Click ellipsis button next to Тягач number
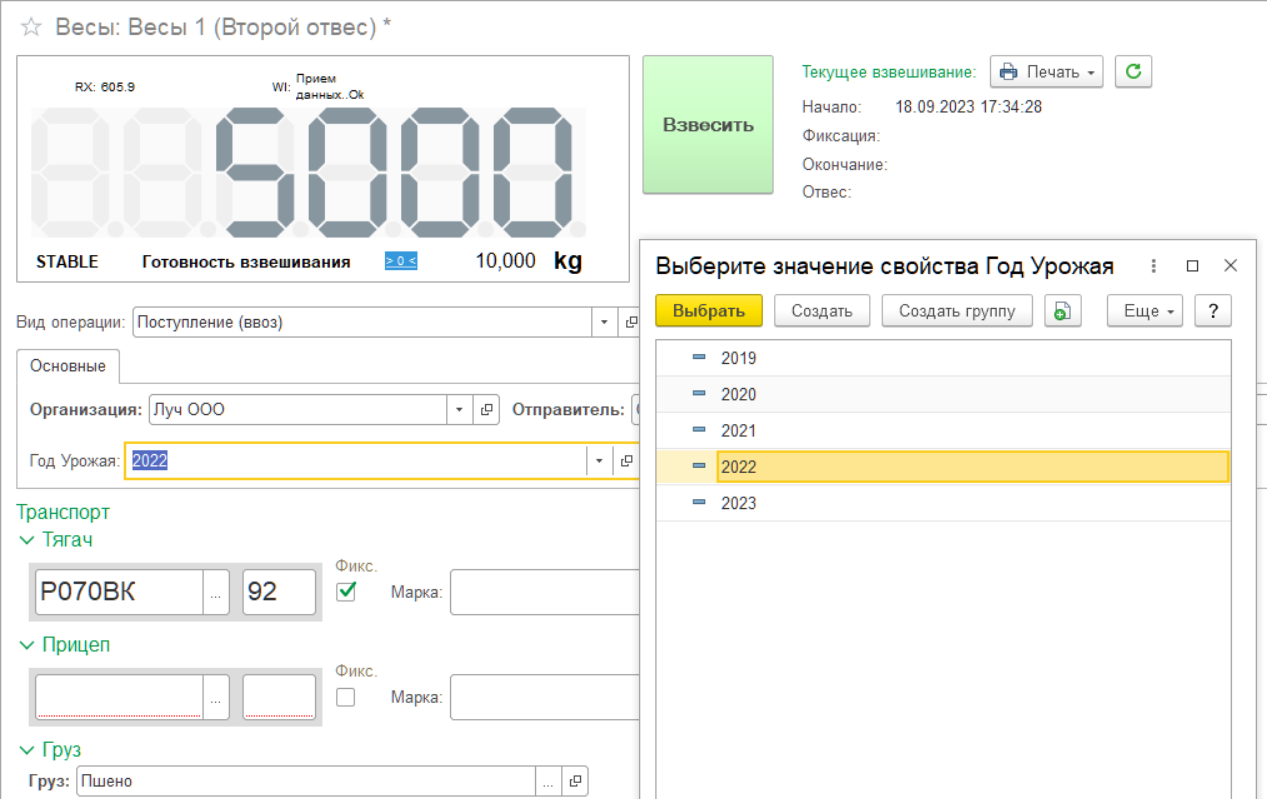This screenshot has height=799, width=1267. click(x=216, y=593)
